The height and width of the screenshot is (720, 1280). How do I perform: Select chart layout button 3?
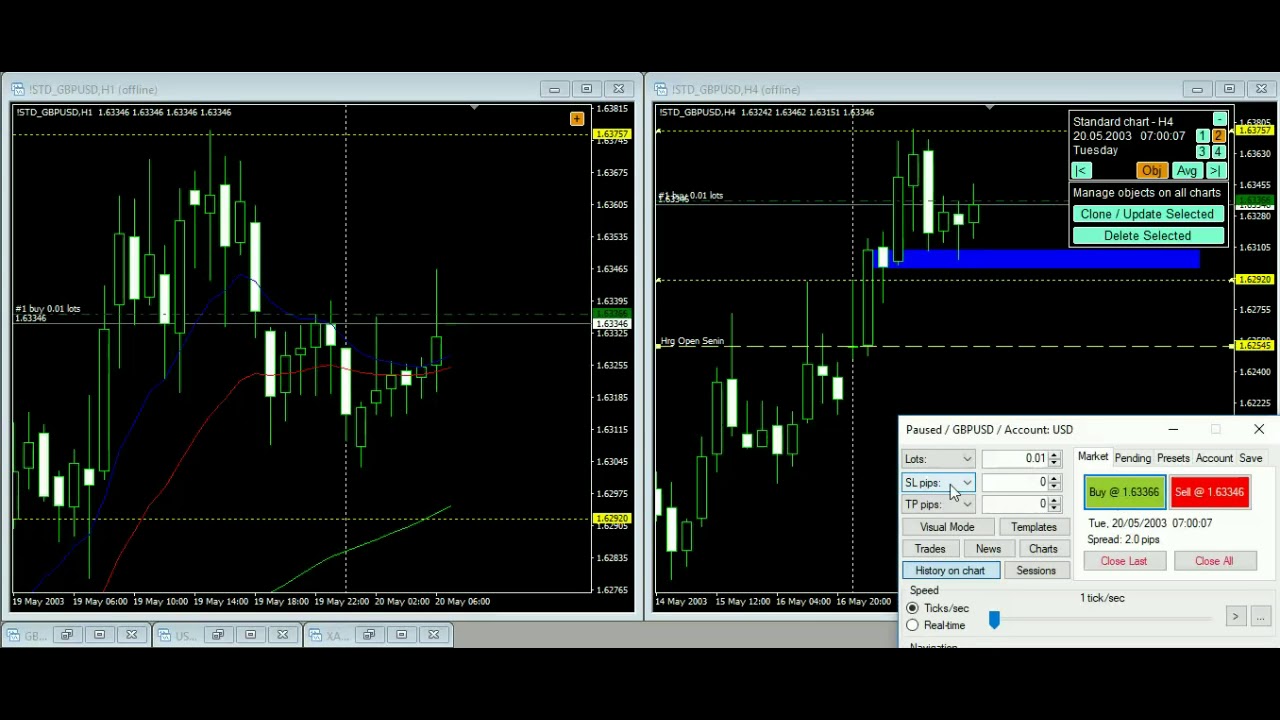click(x=1202, y=152)
